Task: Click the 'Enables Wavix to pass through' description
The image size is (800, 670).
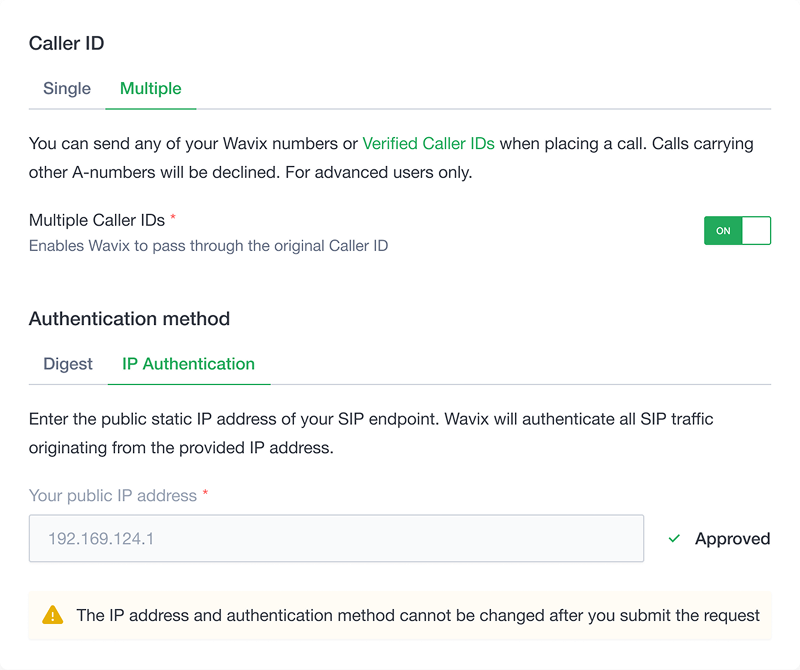Action: [208, 245]
